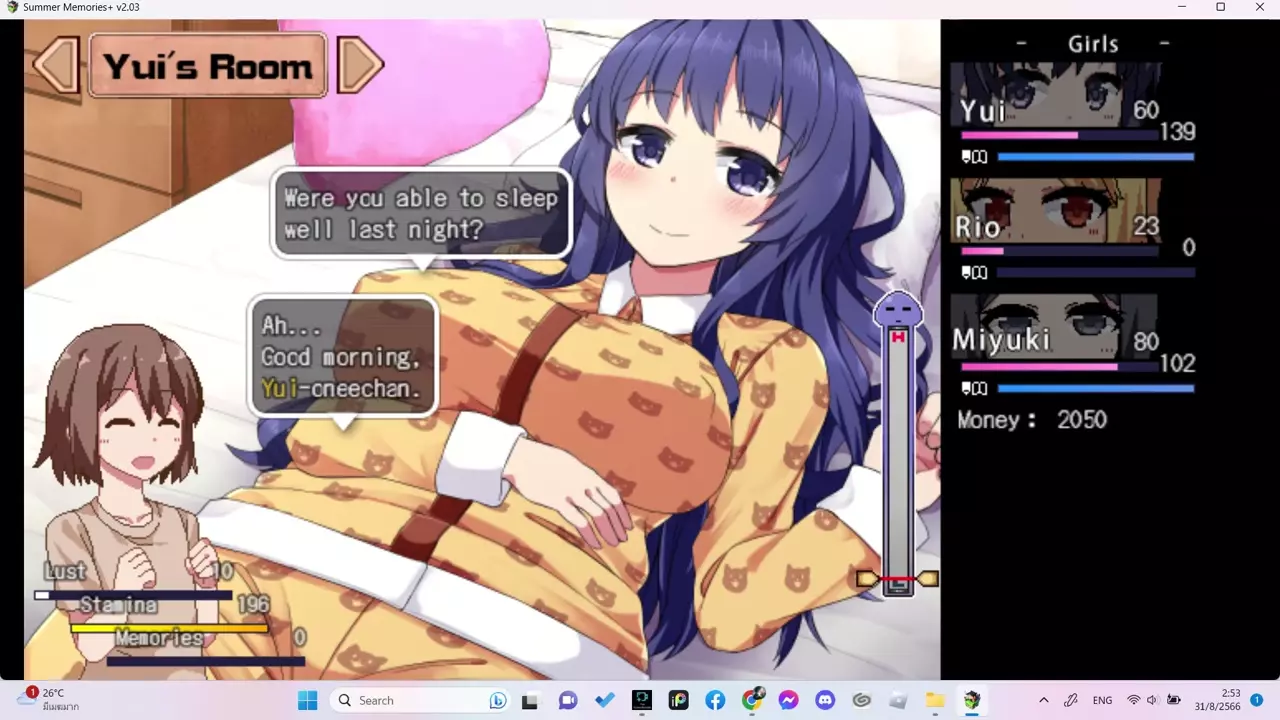Image resolution: width=1280 pixels, height=720 pixels.
Task: Select Miyuki's portrait in the Girls panel
Action: (x=1055, y=327)
